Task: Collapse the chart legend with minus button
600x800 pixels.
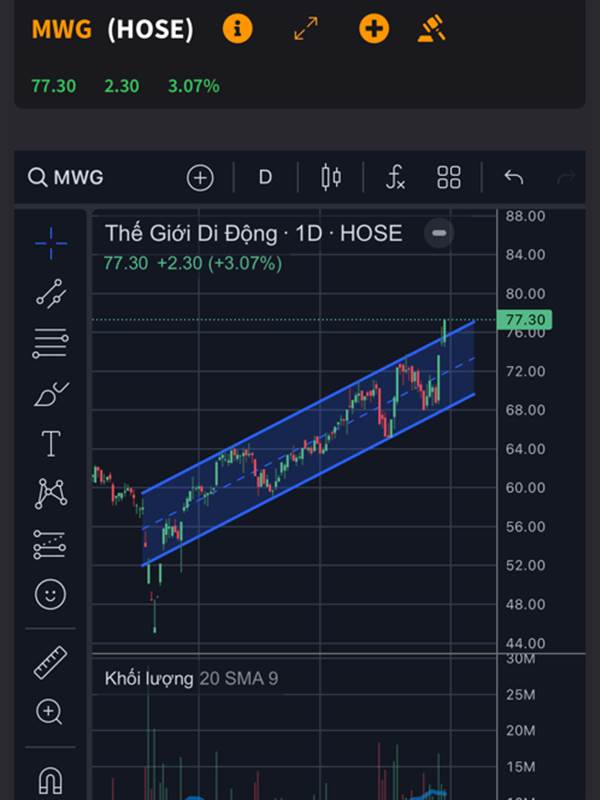Action: click(439, 233)
